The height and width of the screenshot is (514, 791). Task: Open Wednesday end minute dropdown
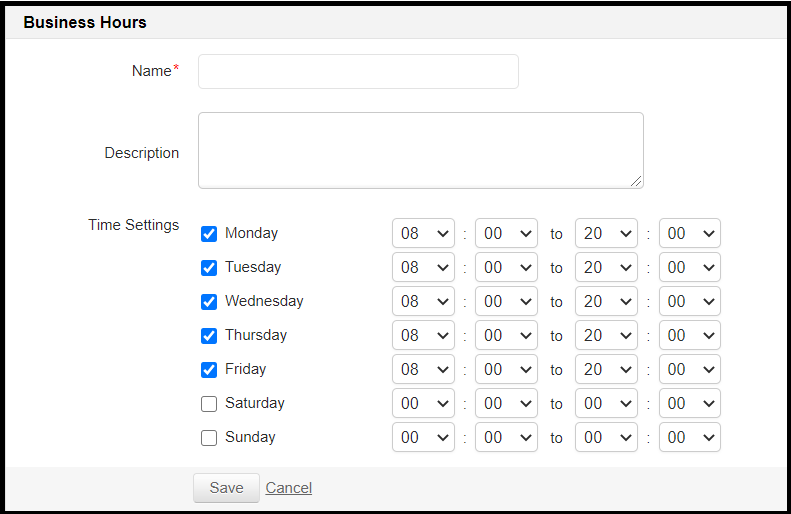[x=690, y=302]
